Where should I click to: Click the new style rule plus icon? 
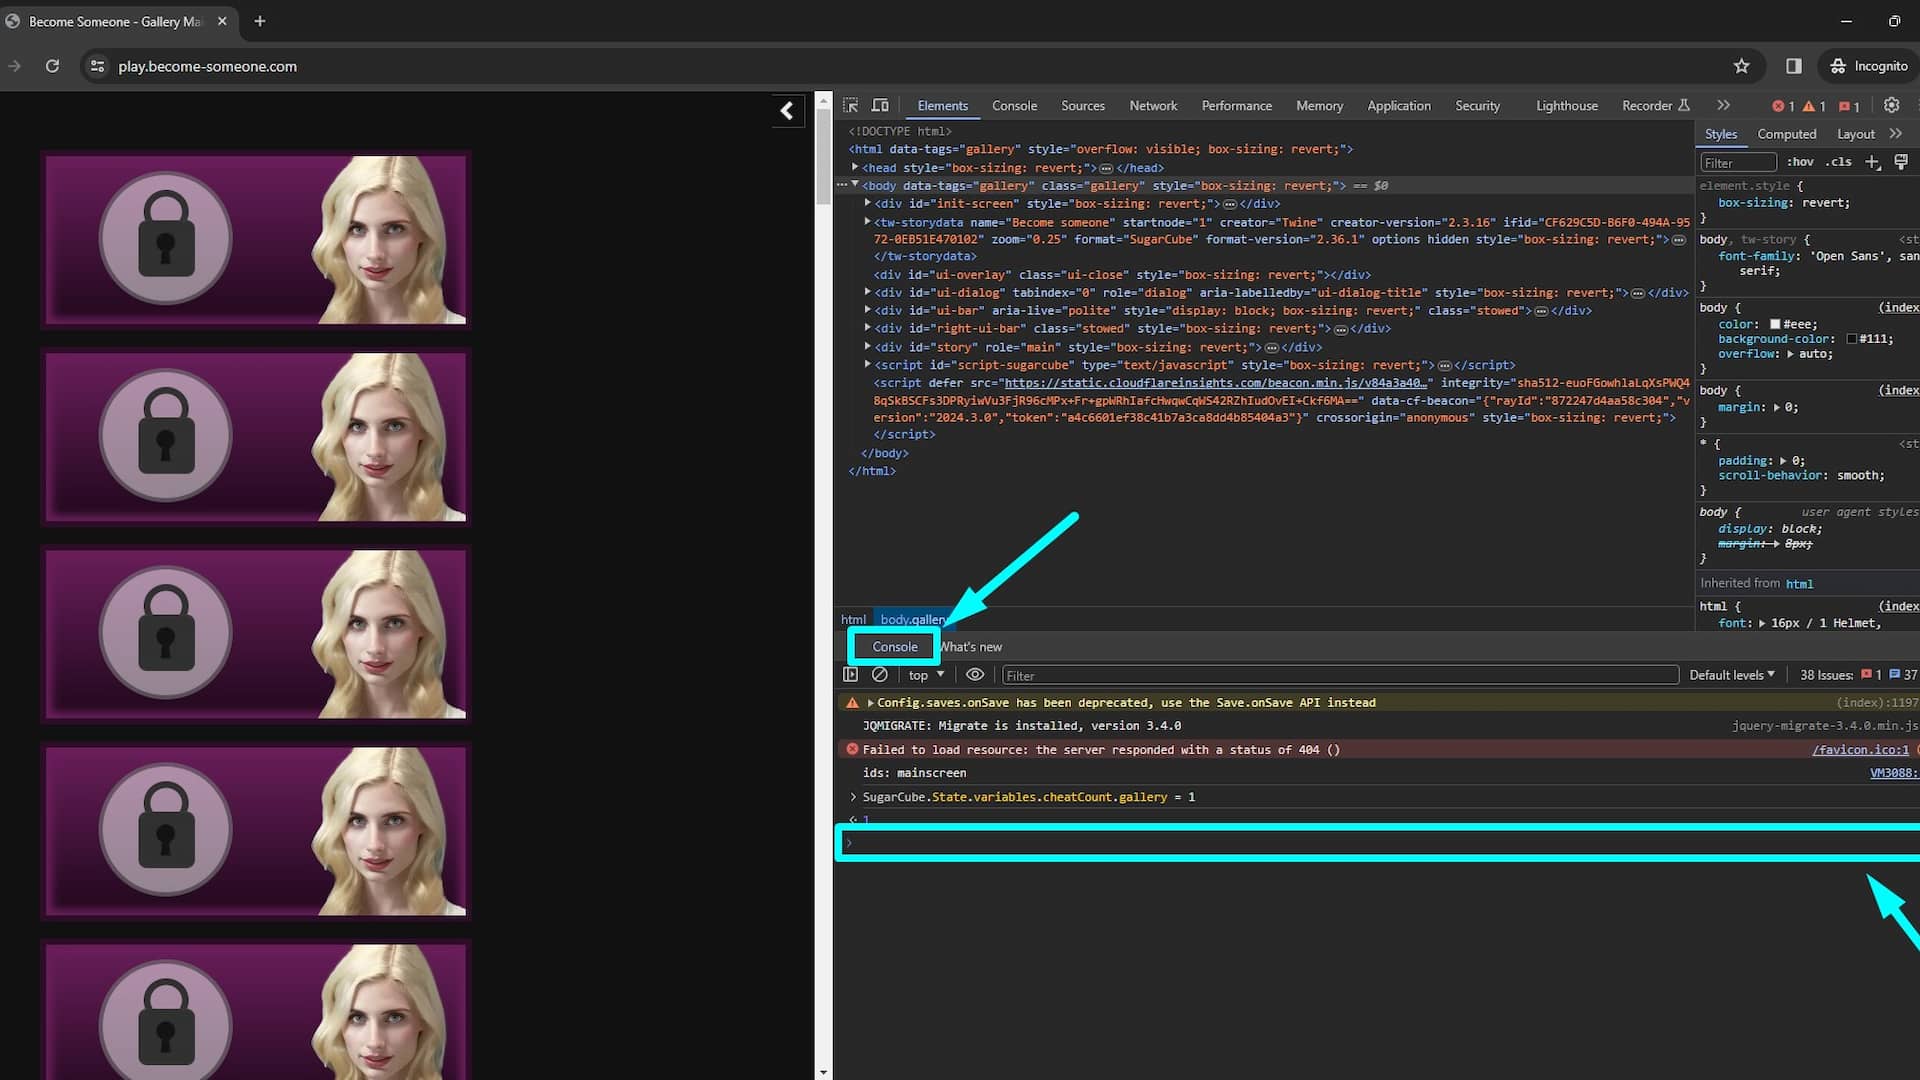pyautogui.click(x=1872, y=162)
